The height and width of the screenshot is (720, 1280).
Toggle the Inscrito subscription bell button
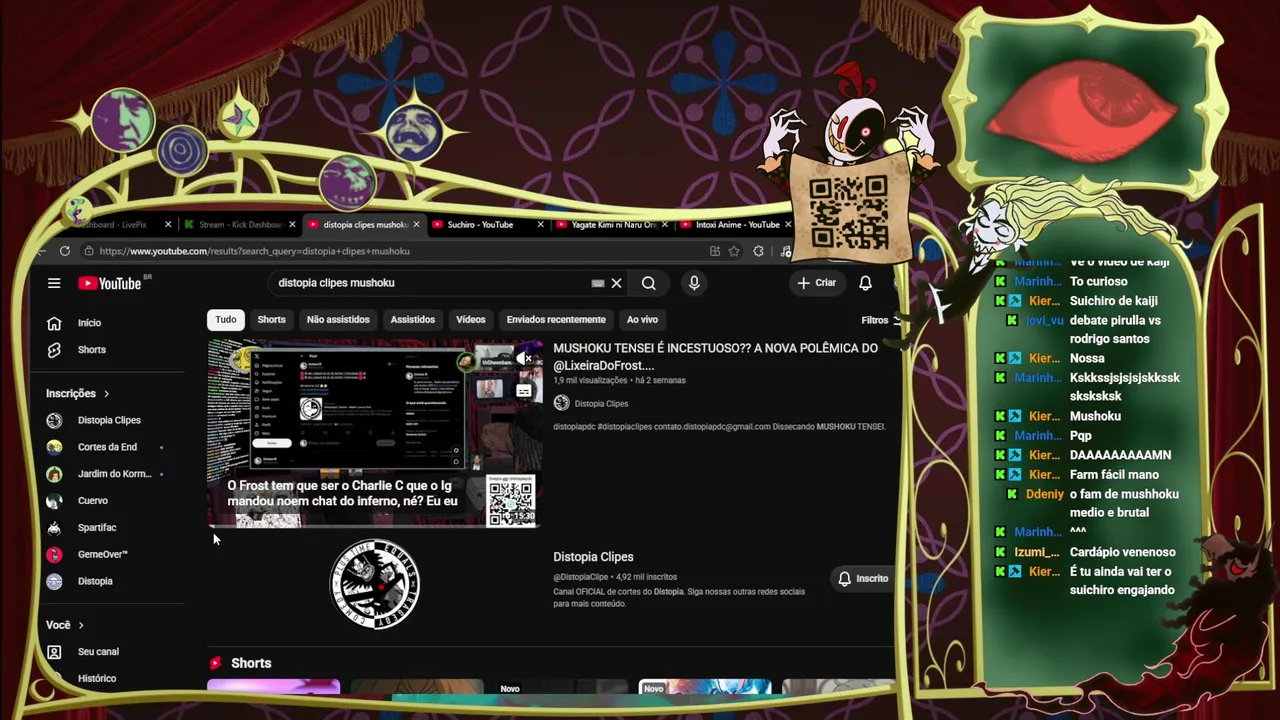tap(863, 578)
